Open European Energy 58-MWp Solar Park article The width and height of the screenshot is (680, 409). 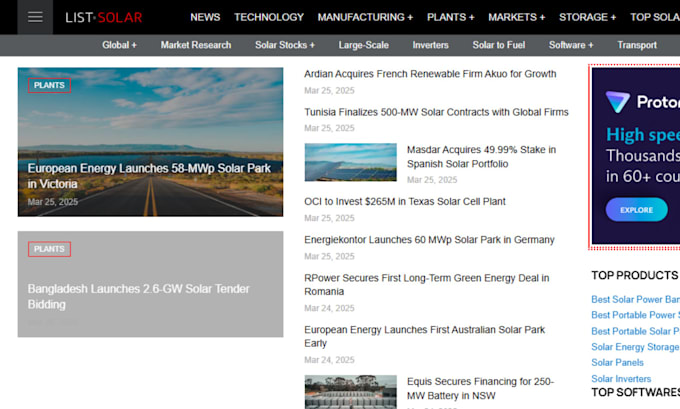click(149, 176)
